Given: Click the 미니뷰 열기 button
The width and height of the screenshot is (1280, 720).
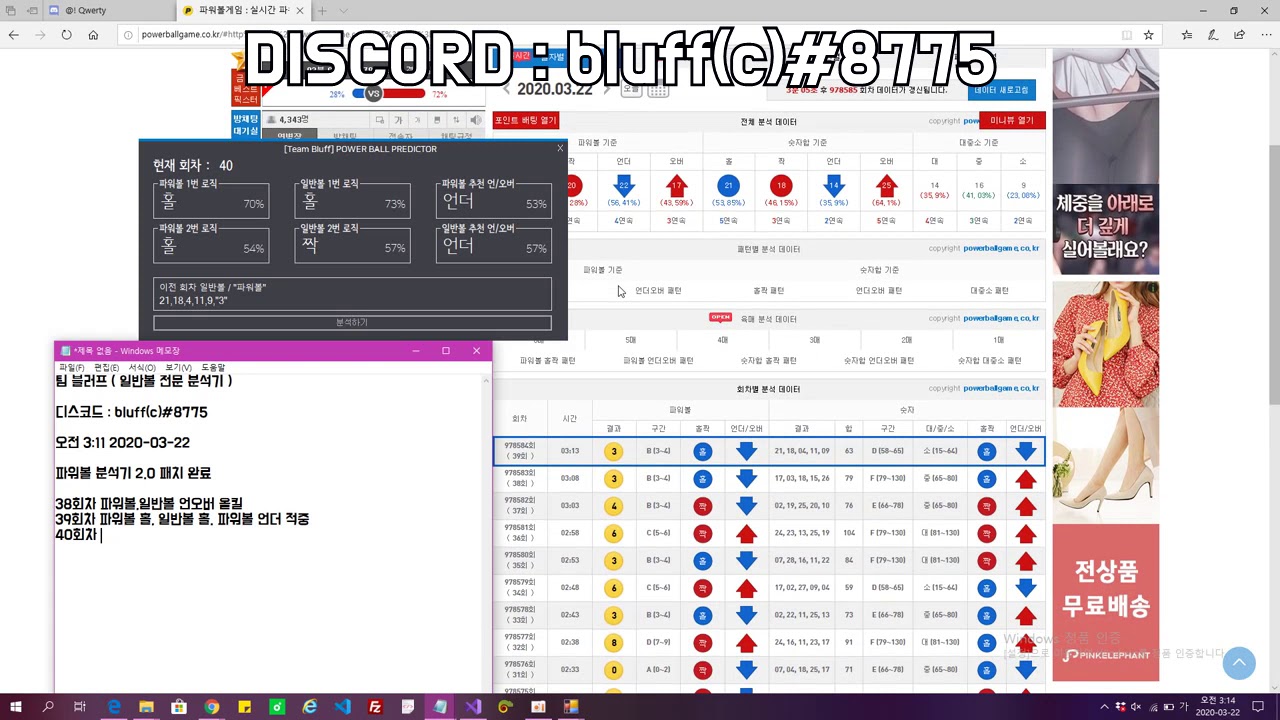Looking at the screenshot, I should coord(1012,121).
